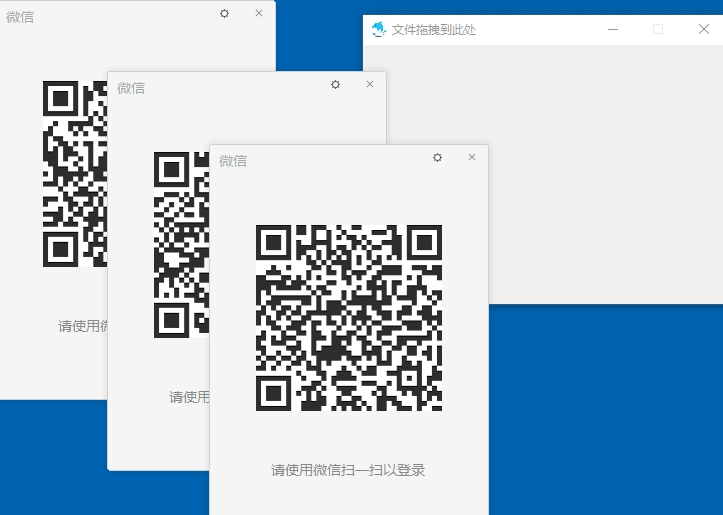
Task: Close the 文件拖拽到此处 window
Action: (703, 30)
